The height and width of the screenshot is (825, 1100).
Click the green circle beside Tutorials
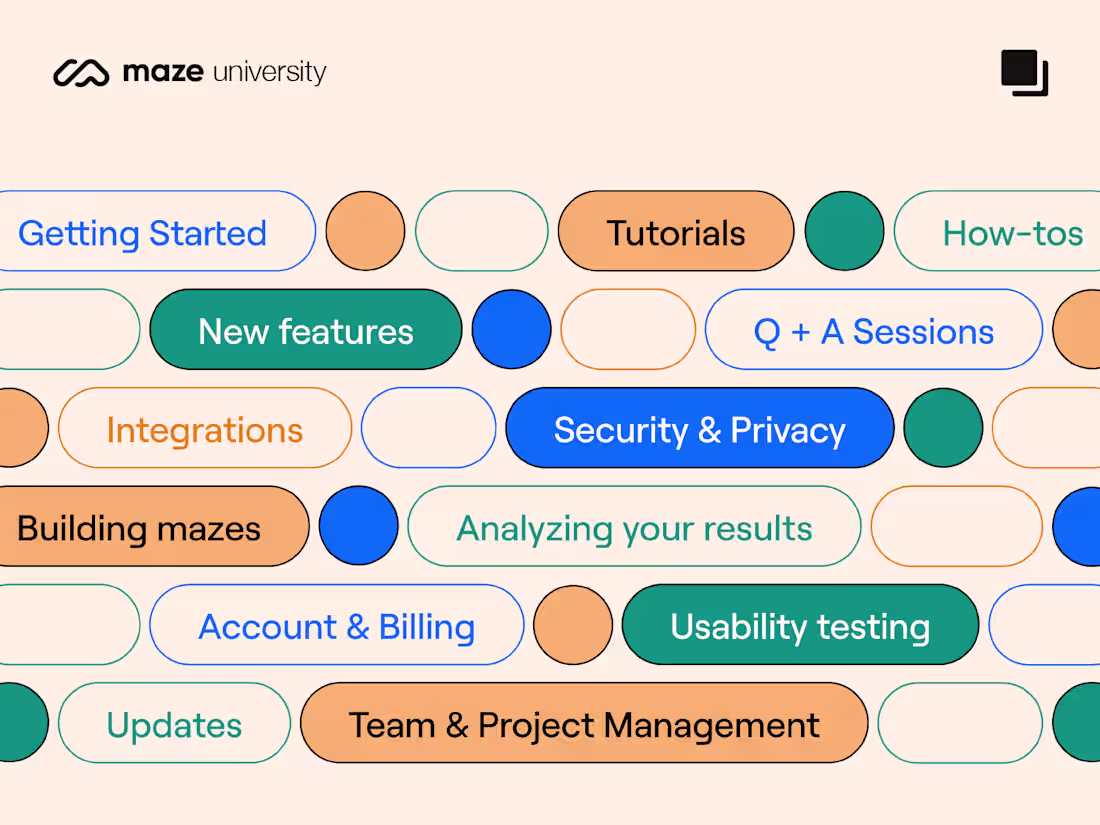(844, 232)
